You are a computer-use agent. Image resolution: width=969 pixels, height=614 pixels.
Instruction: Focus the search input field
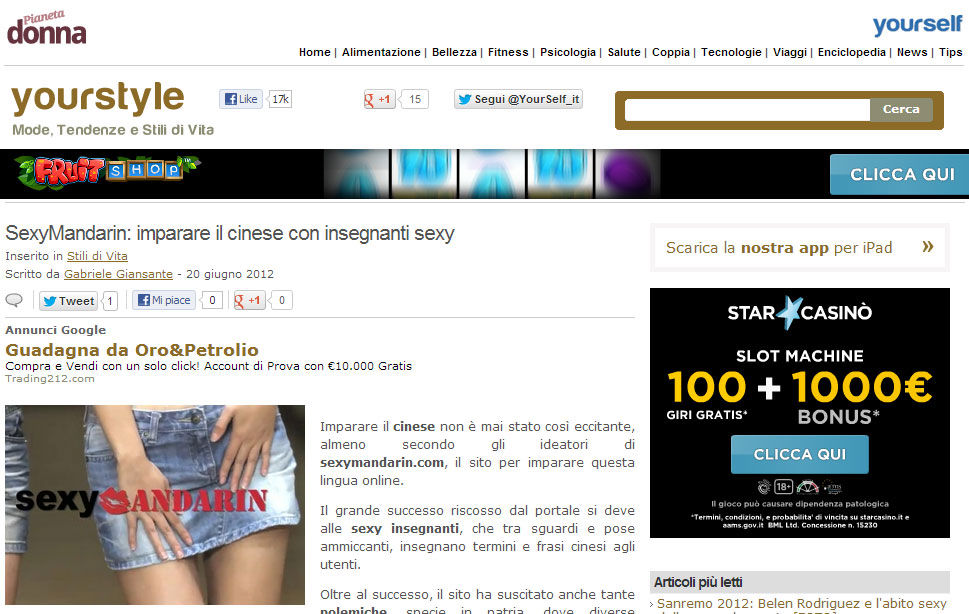[x=747, y=110]
